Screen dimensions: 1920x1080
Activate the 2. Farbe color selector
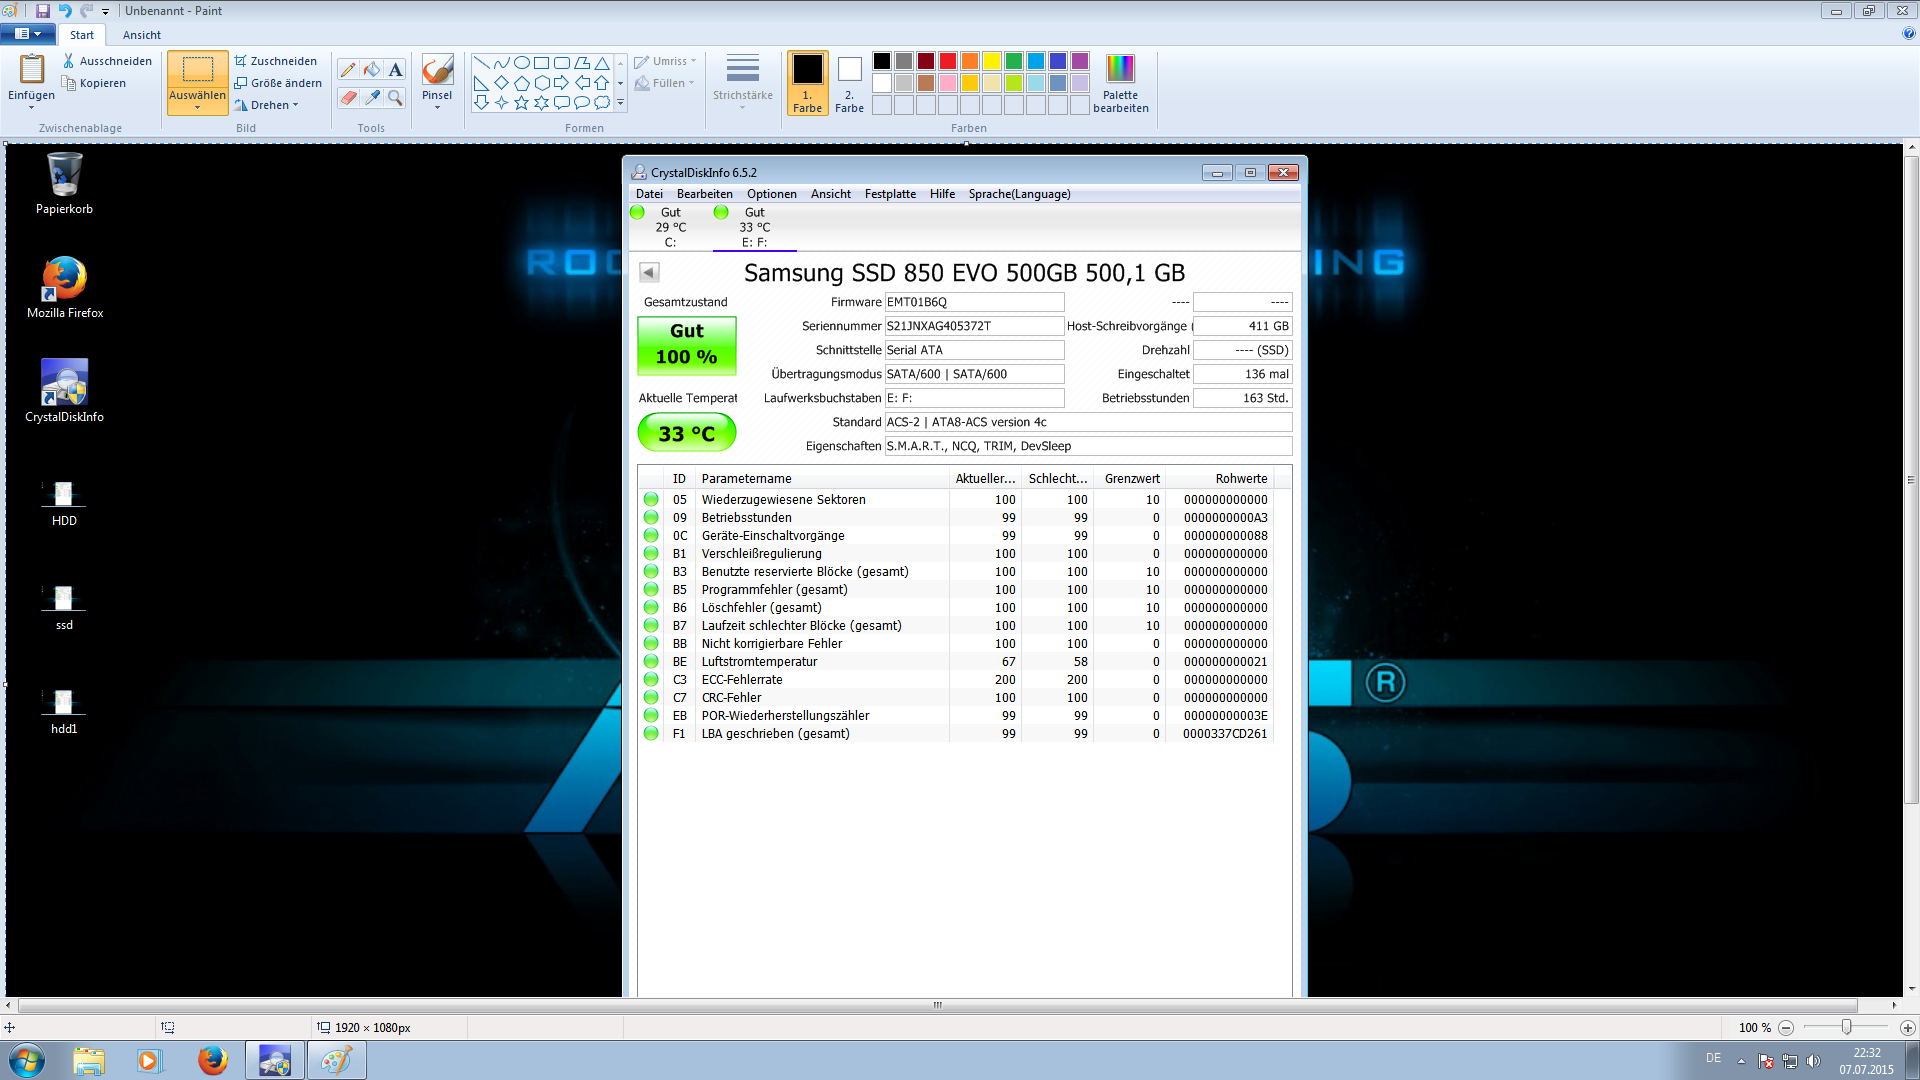849,83
